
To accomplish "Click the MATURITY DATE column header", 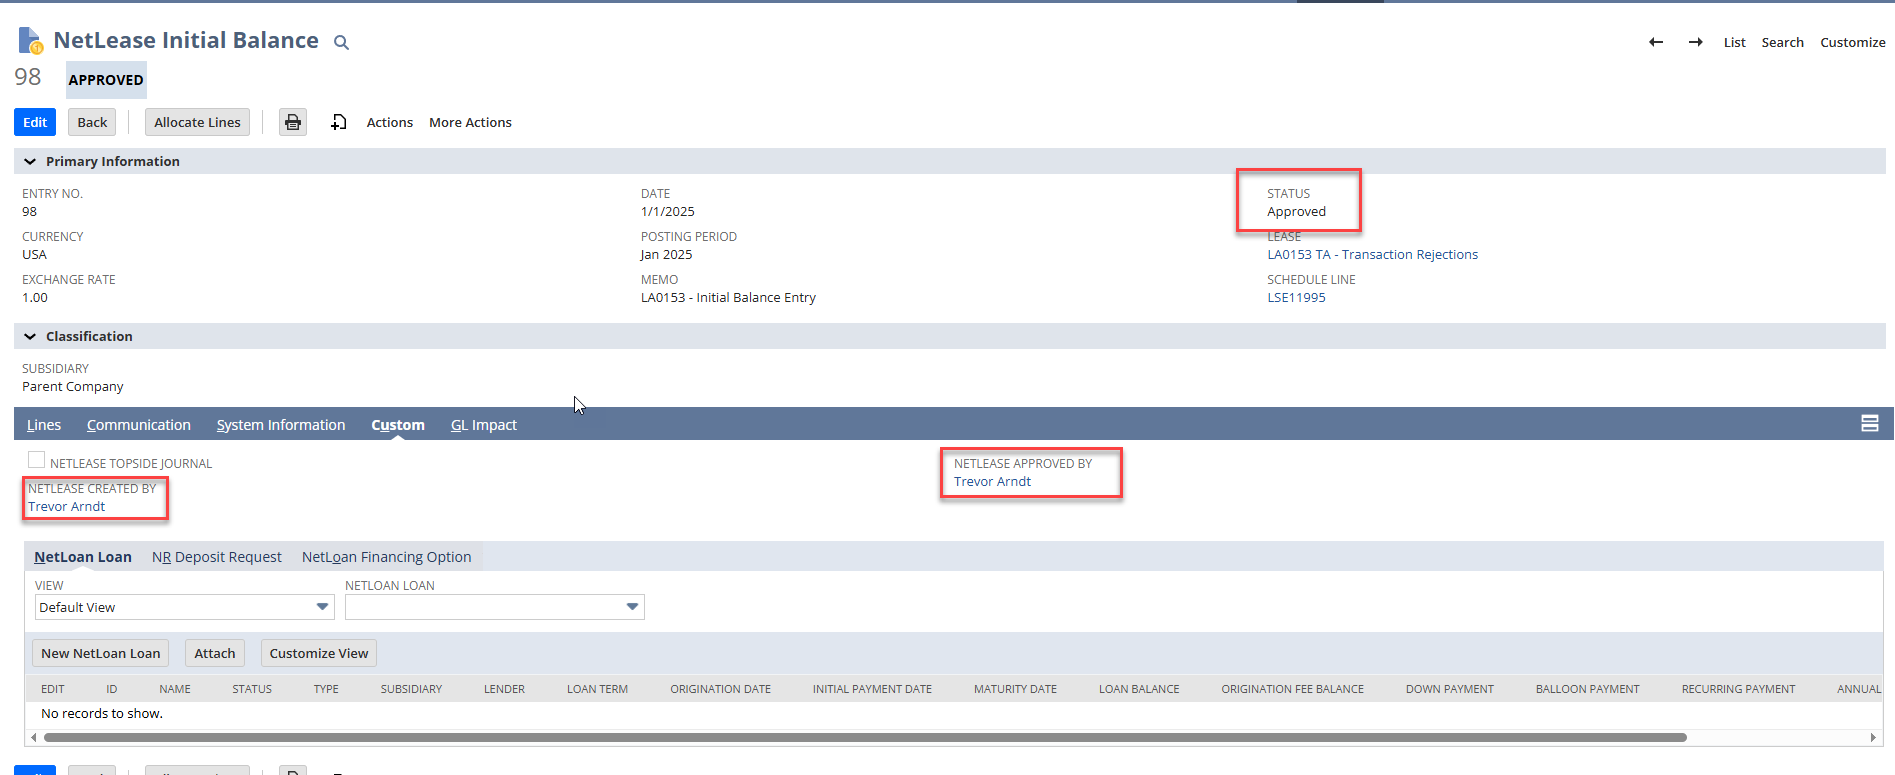I will point(1015,689).
